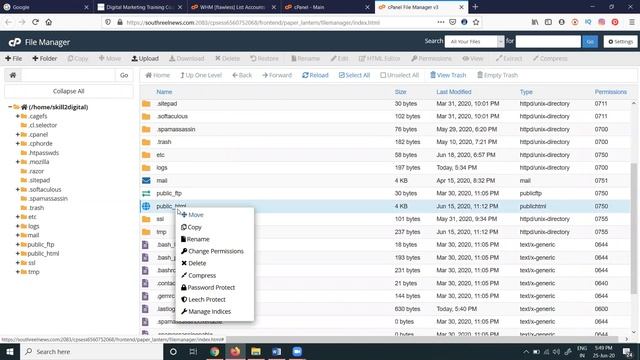Open Chrome from the Windows taskbar

click(215, 351)
